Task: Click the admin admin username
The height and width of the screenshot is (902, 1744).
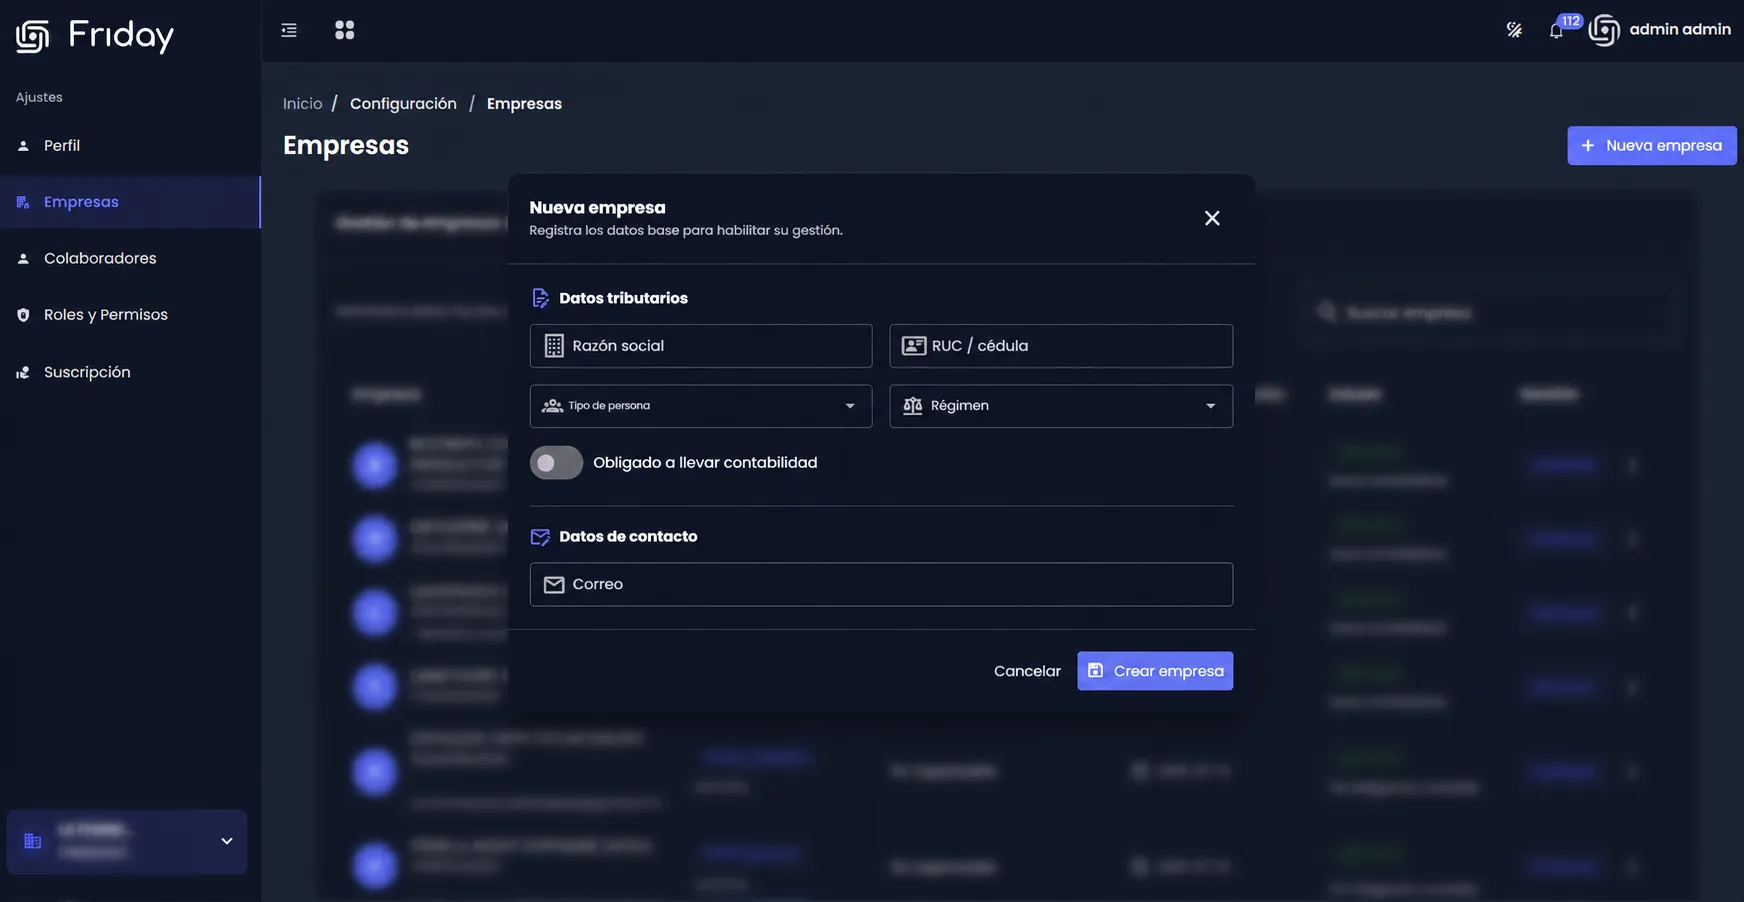Action: (1680, 30)
